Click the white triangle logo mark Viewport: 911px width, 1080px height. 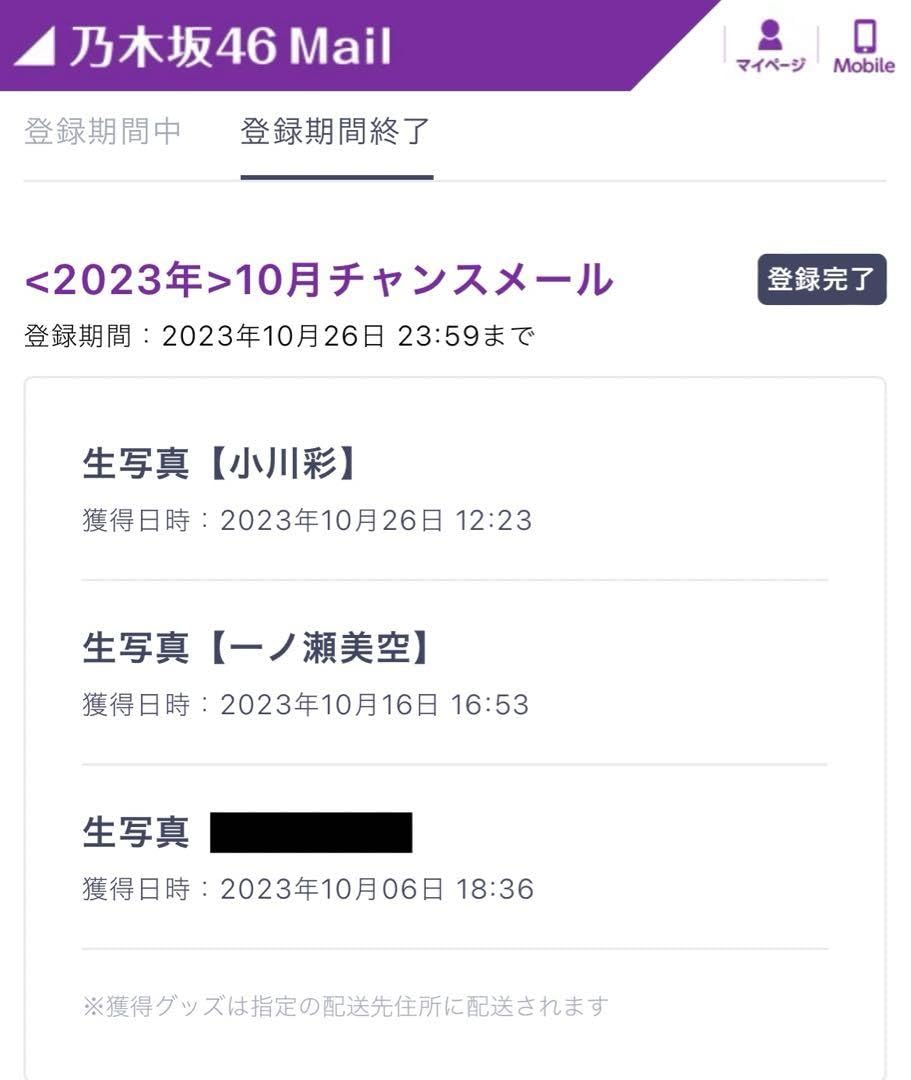coord(35,47)
